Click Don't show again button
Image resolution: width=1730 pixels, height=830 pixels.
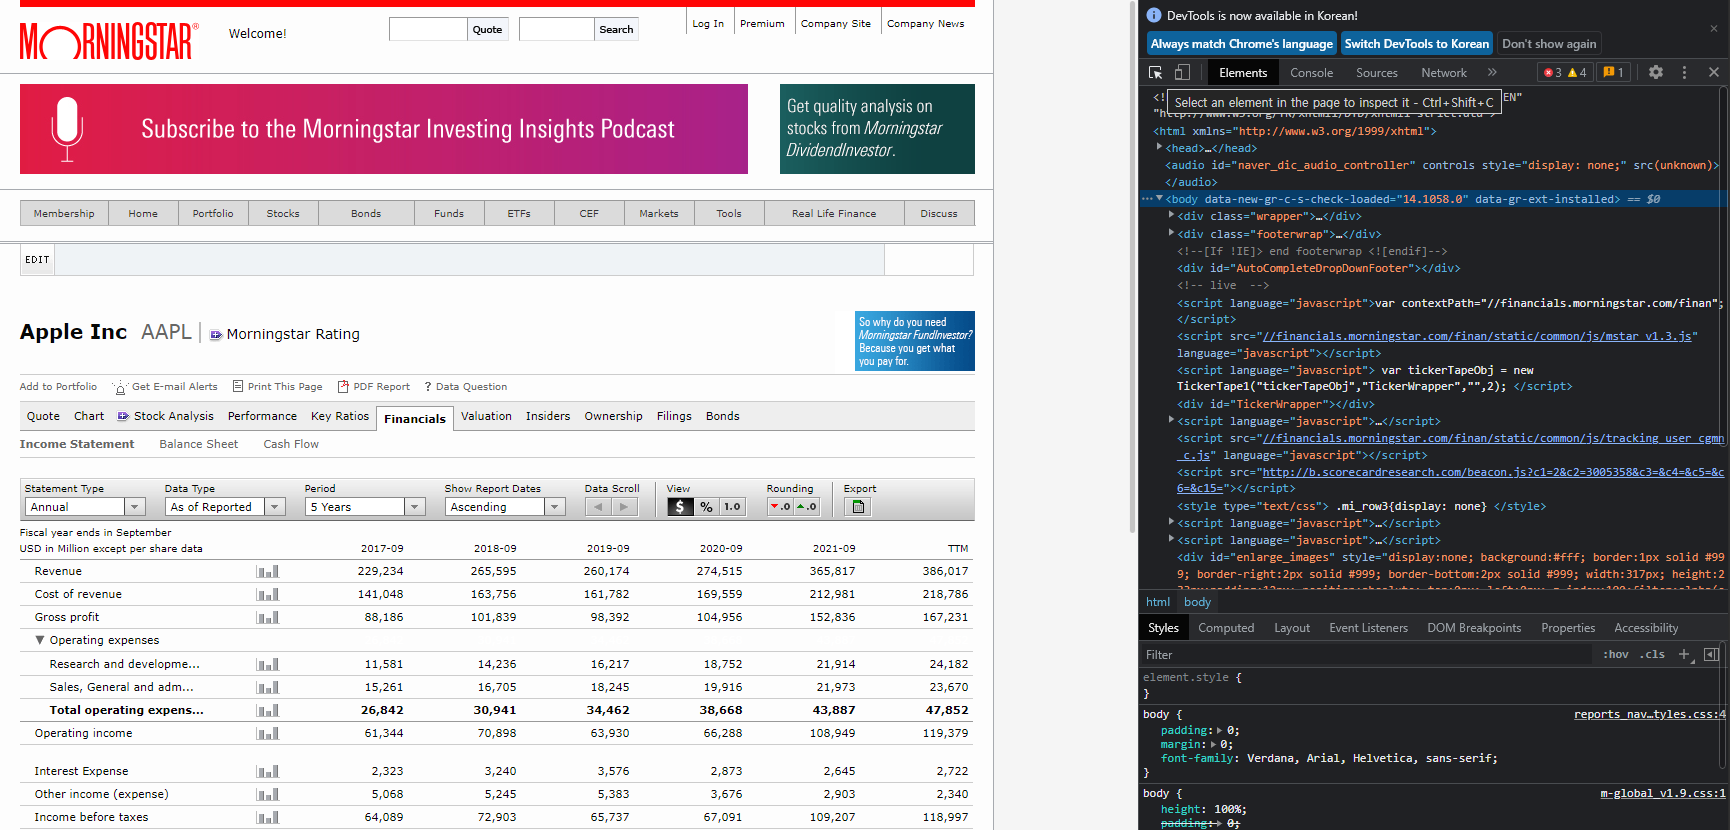(x=1548, y=44)
